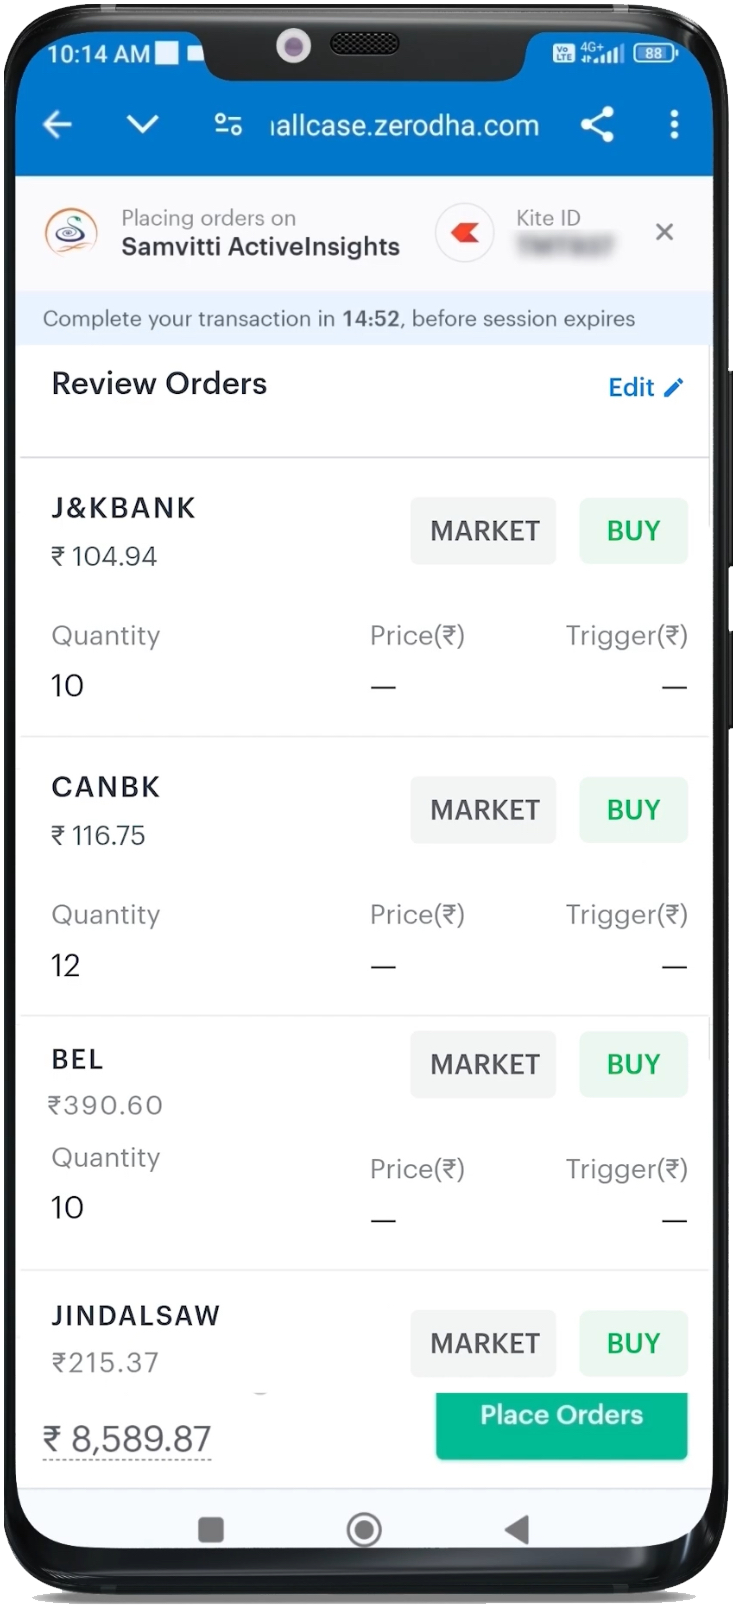The image size is (736, 1607).
Task: Dismiss the placing orders banner
Action: [664, 232]
